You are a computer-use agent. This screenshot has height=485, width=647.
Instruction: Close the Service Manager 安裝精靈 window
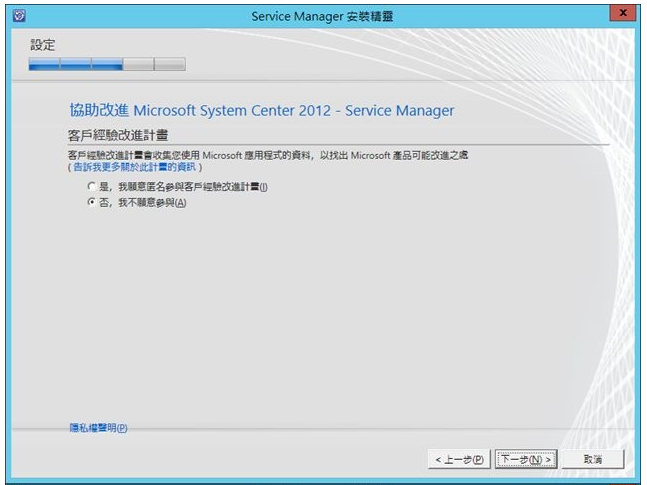(624, 13)
